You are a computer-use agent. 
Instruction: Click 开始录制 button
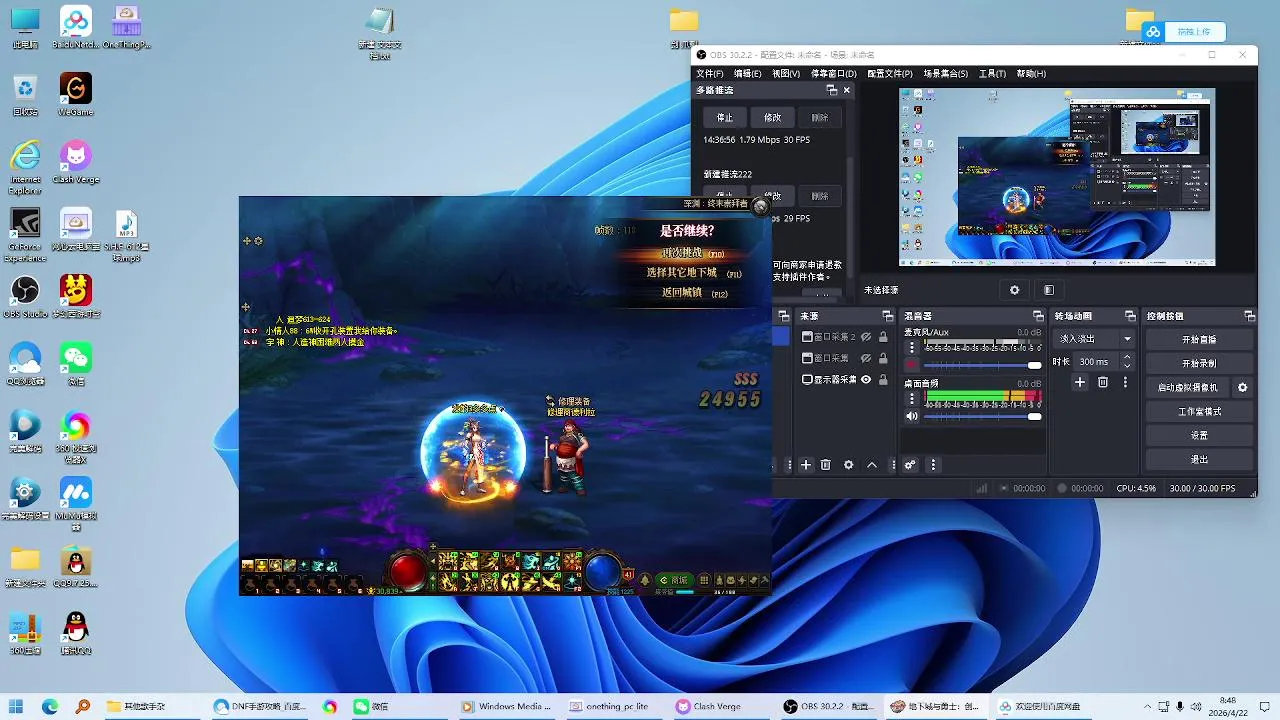[1199, 364]
